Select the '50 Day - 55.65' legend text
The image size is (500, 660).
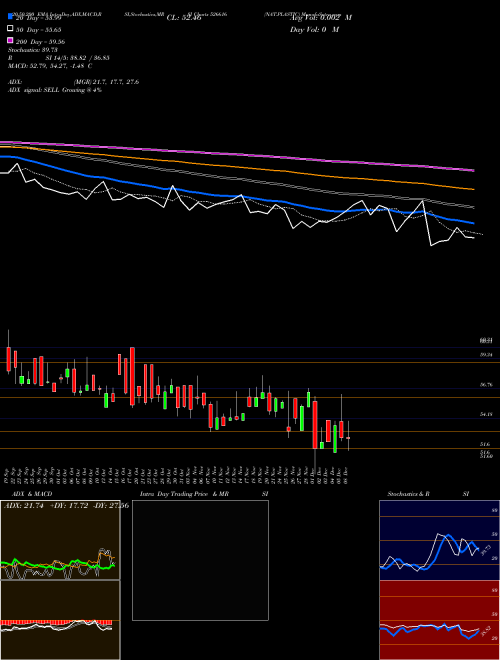pyautogui.click(x=39, y=30)
